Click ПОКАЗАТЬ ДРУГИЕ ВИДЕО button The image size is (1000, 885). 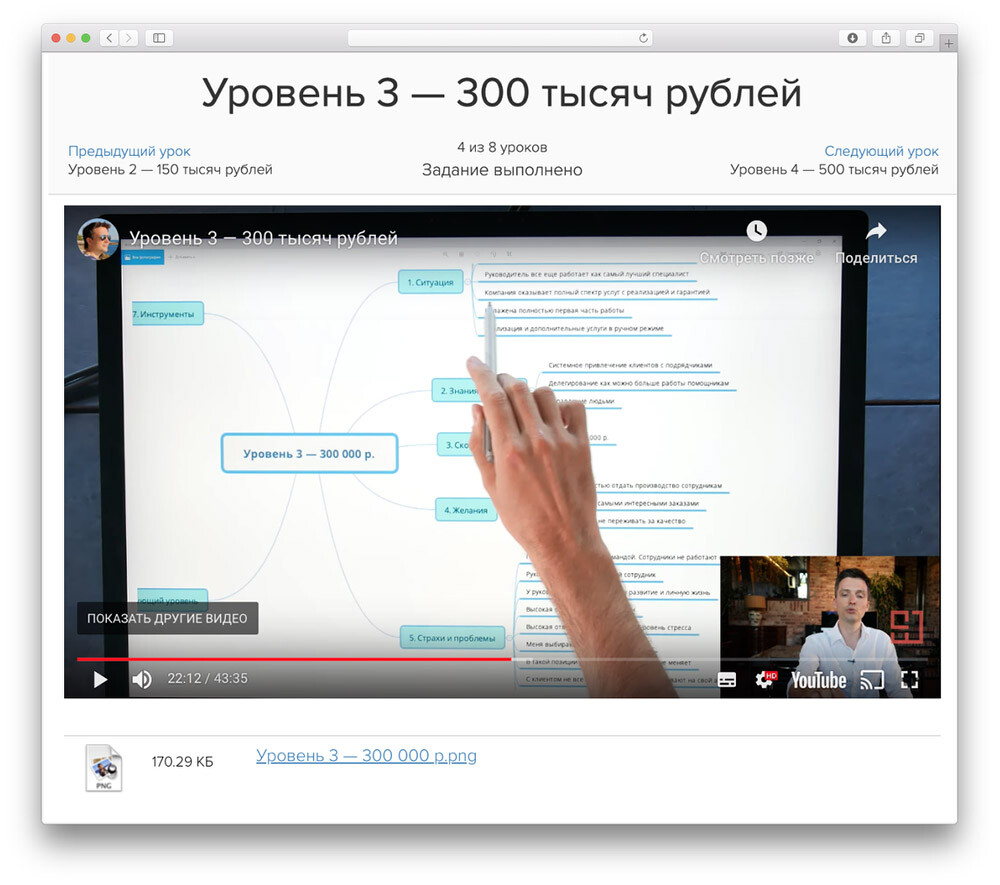(167, 618)
